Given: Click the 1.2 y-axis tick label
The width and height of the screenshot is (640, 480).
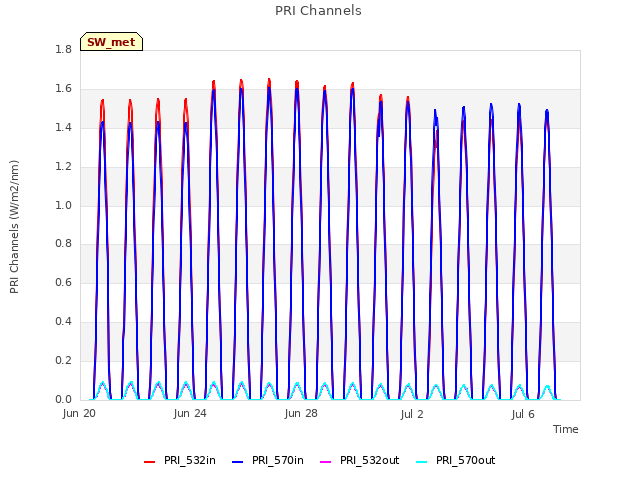Looking at the screenshot, I should pyautogui.click(x=63, y=167).
